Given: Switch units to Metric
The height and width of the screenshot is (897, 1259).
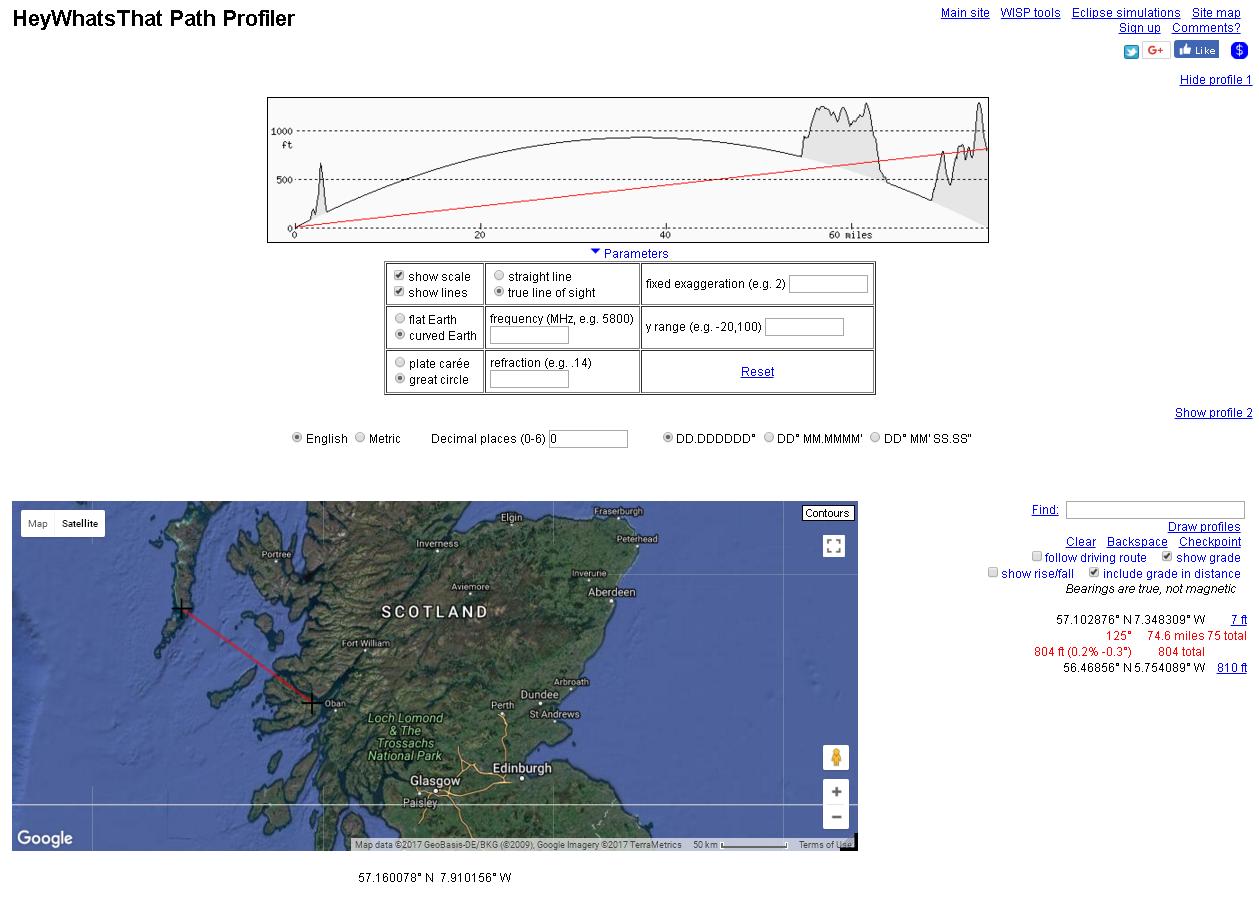Looking at the screenshot, I should pos(360,438).
